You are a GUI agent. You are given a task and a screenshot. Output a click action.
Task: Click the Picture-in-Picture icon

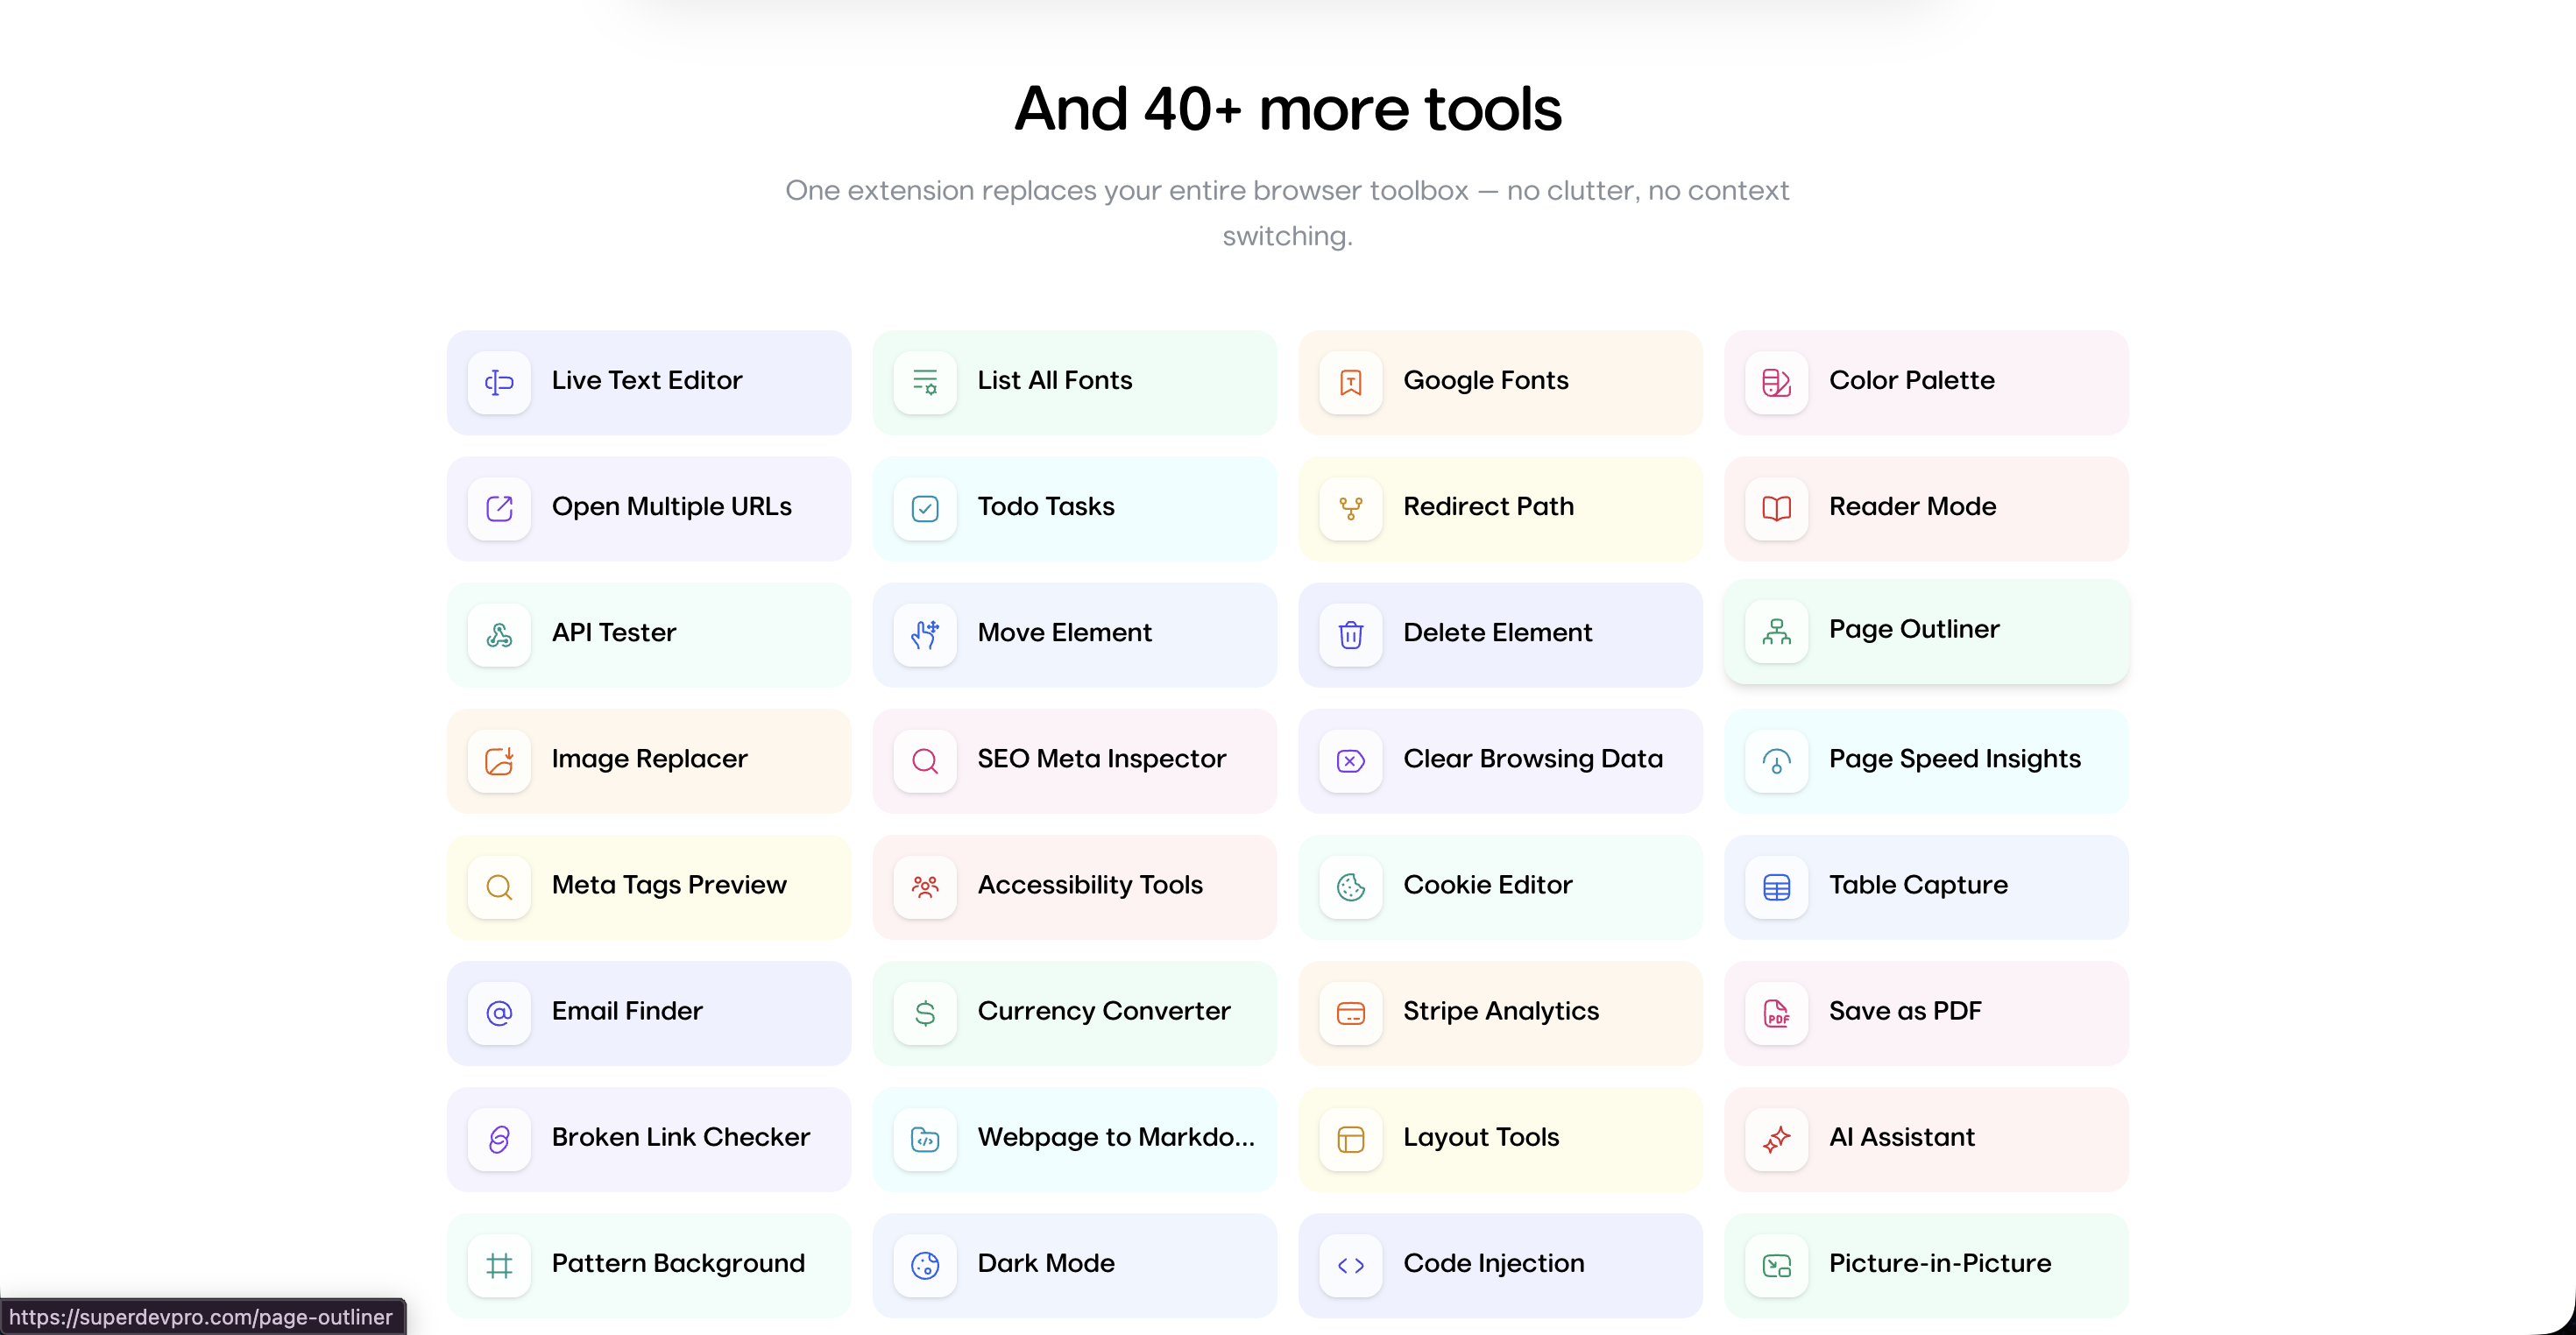pyautogui.click(x=1777, y=1264)
